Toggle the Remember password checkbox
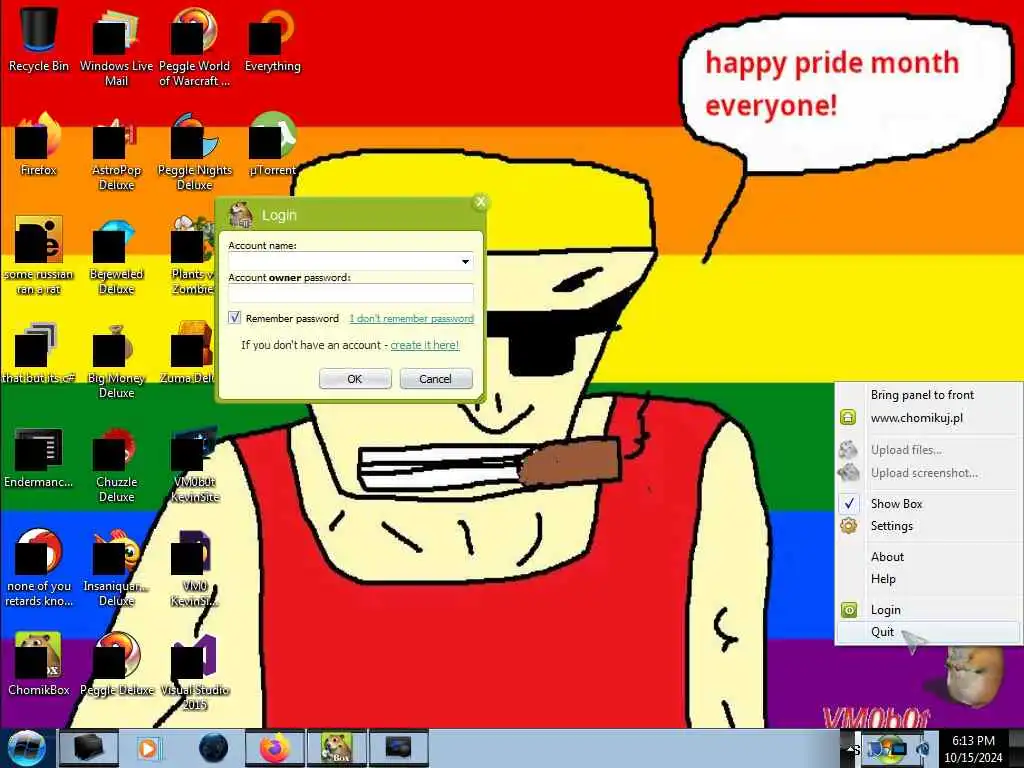The width and height of the screenshot is (1024, 768). 235,318
